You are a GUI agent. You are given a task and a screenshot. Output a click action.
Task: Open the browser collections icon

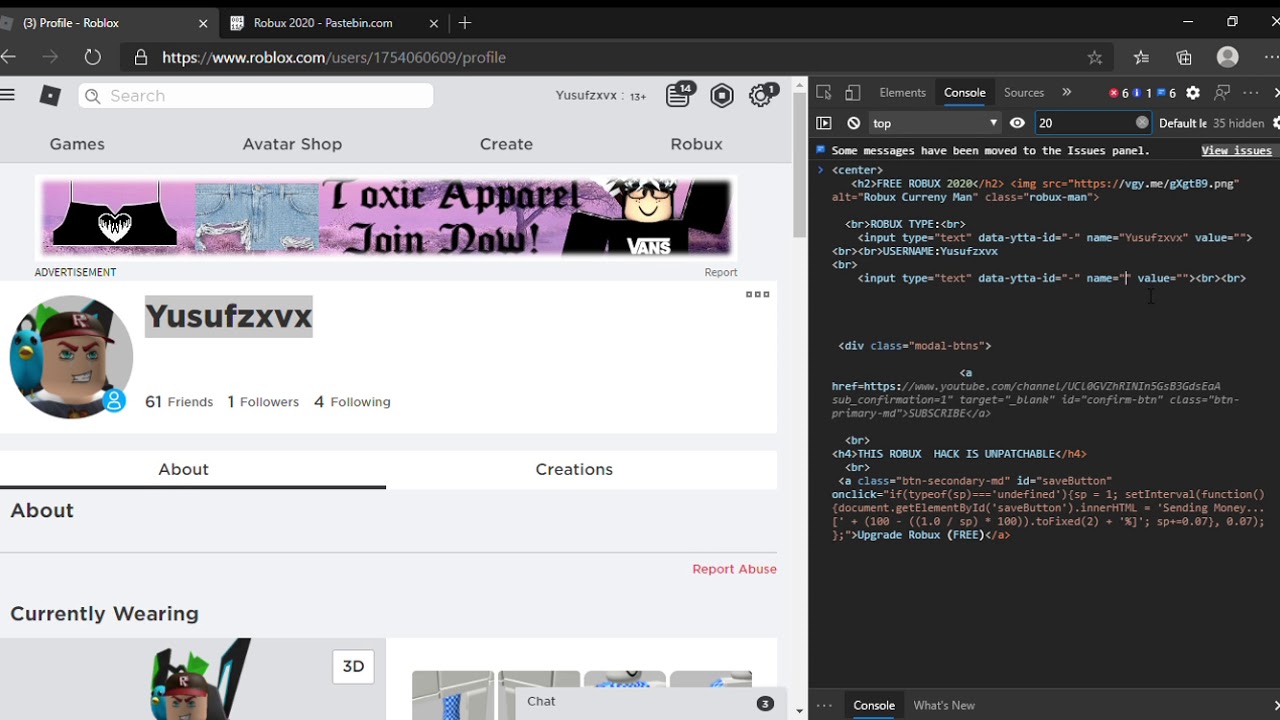[1184, 57]
